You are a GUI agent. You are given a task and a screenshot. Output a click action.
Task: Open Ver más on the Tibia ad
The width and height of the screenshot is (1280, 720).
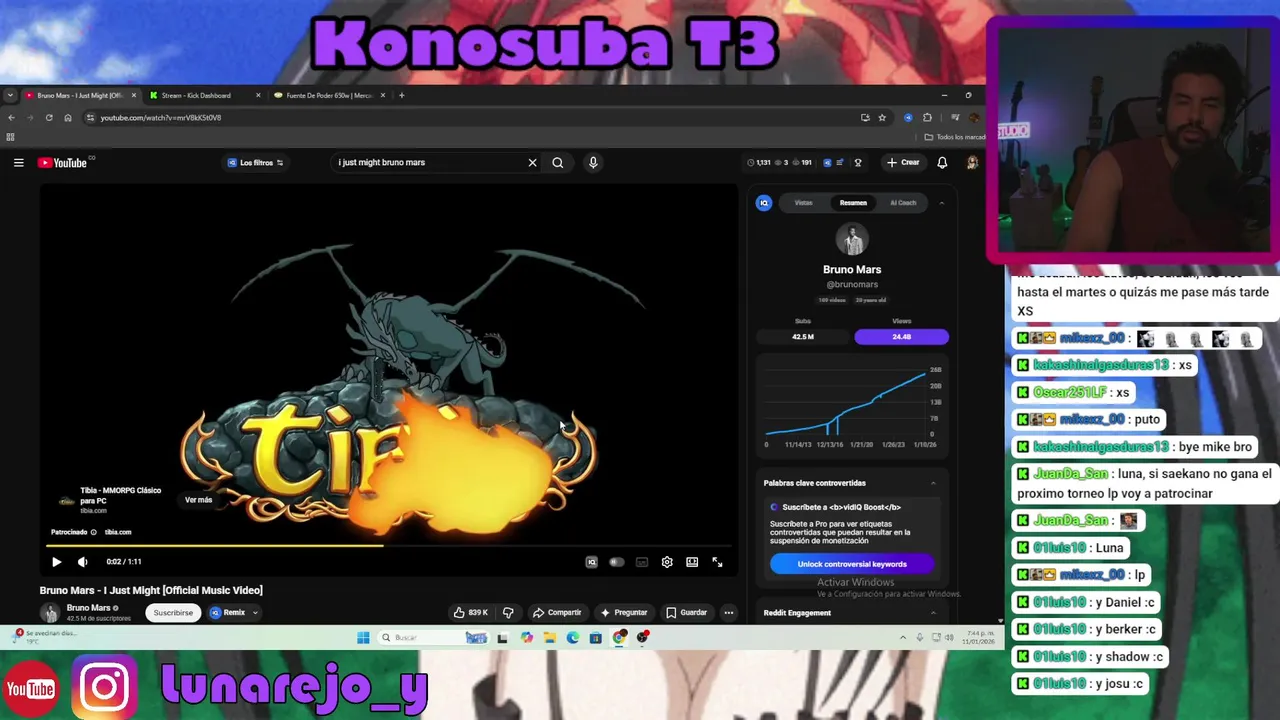[x=198, y=500]
